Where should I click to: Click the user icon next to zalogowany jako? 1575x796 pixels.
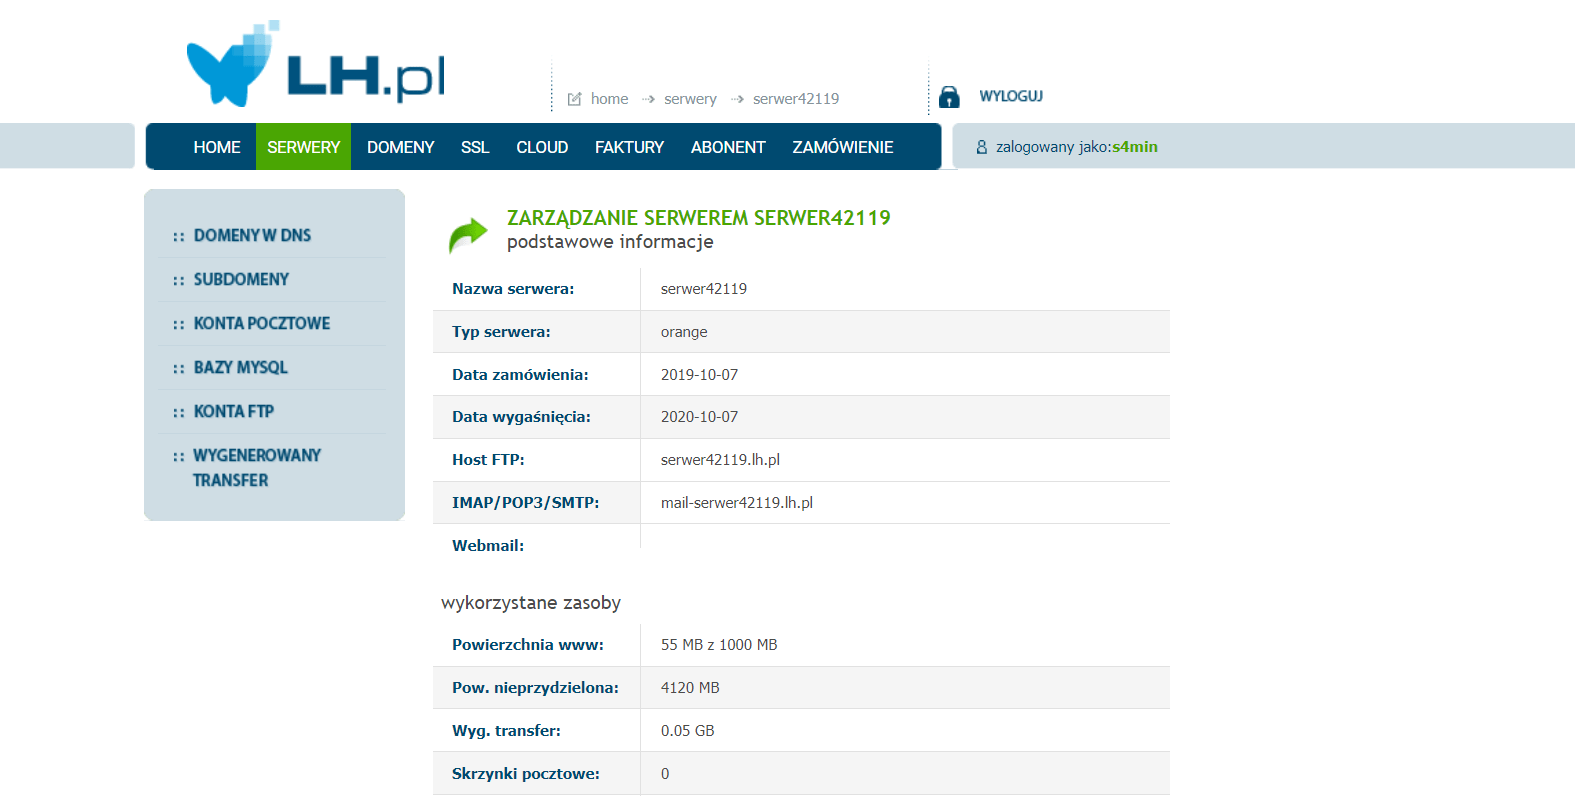pos(981,147)
